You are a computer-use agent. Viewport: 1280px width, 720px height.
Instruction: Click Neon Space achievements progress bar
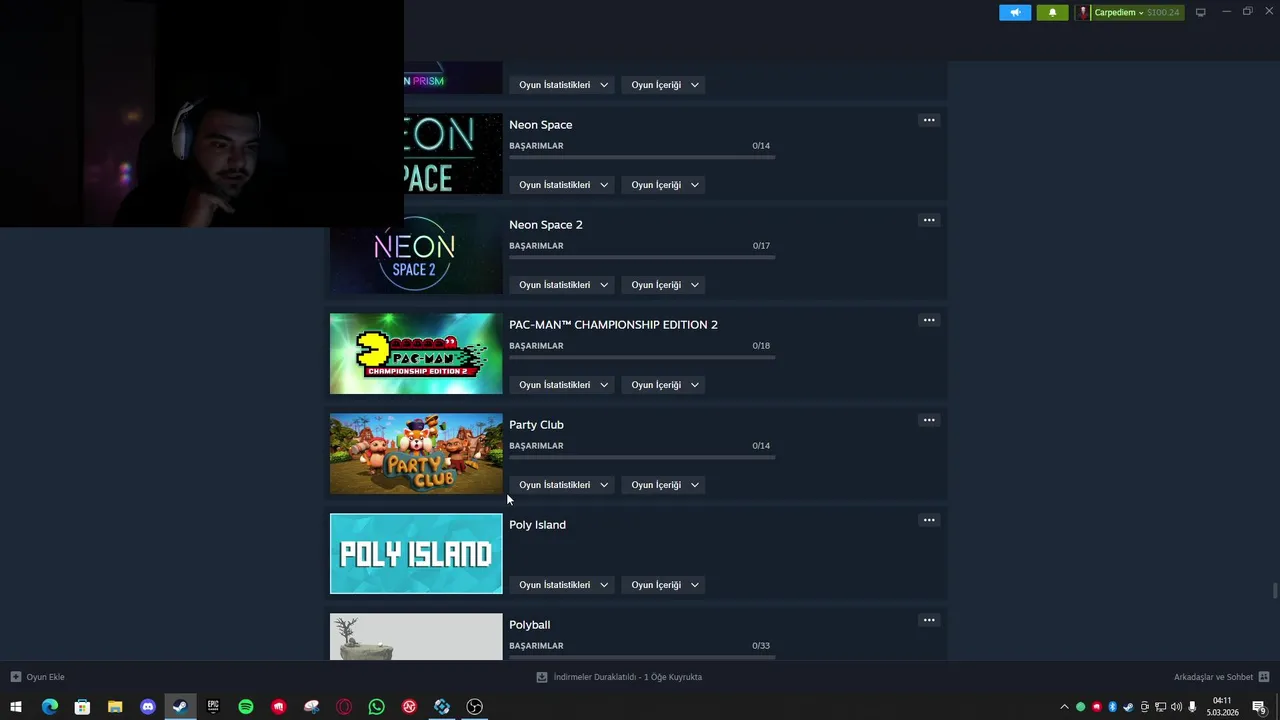(x=642, y=158)
